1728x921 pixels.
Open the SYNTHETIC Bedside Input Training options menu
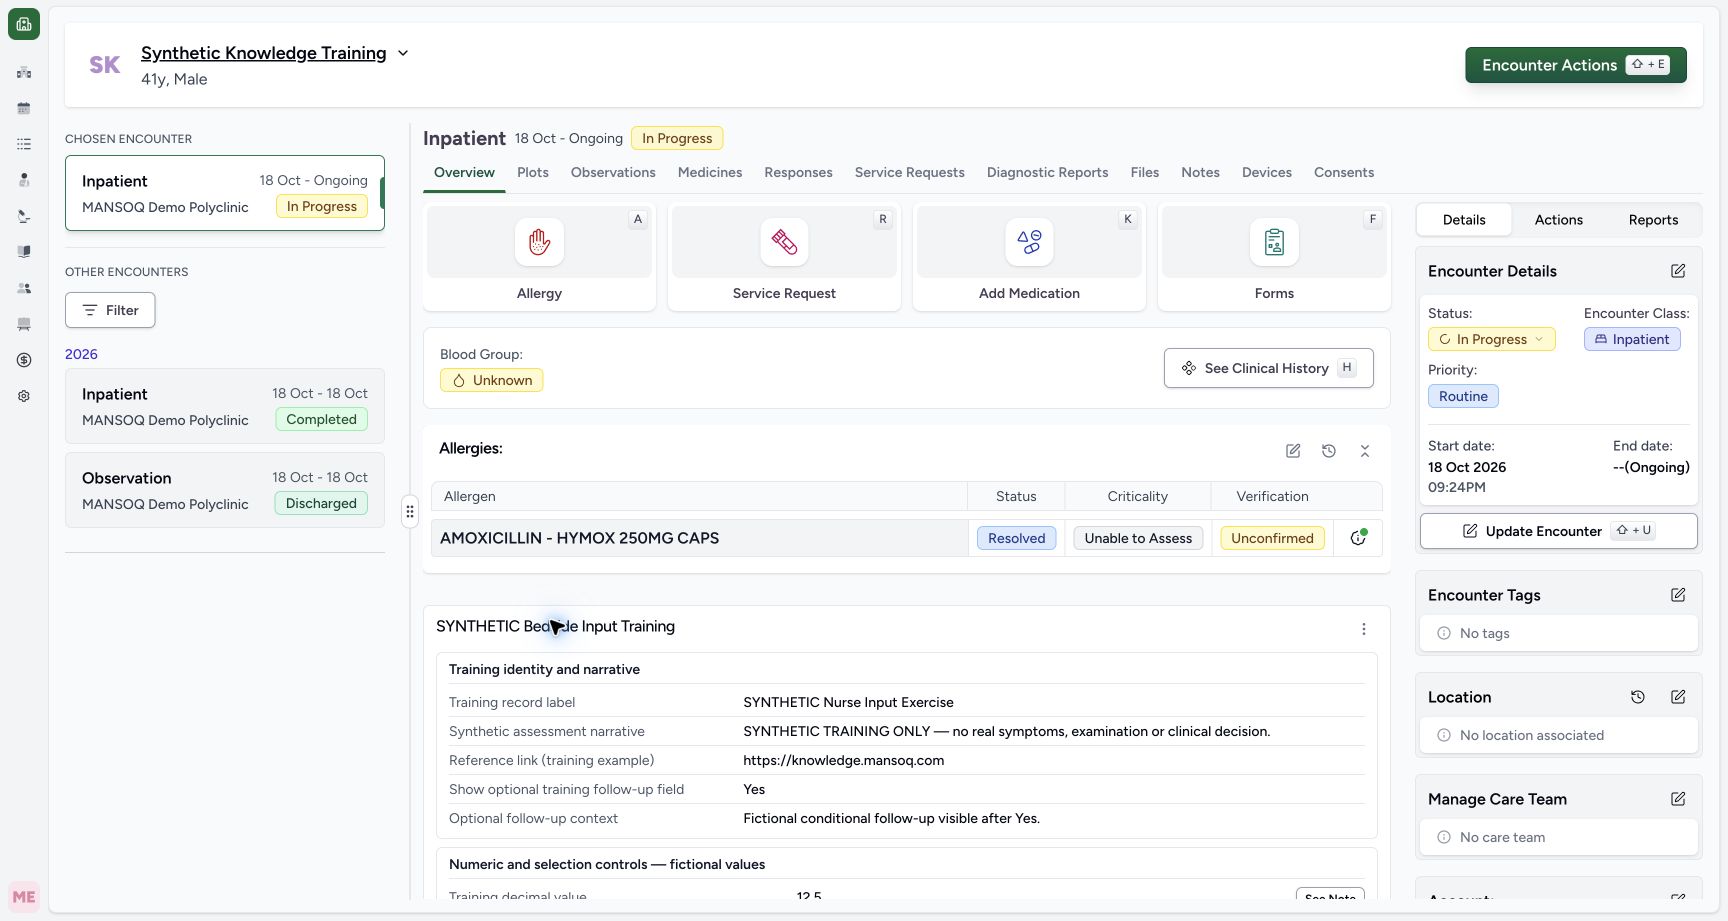pos(1364,629)
